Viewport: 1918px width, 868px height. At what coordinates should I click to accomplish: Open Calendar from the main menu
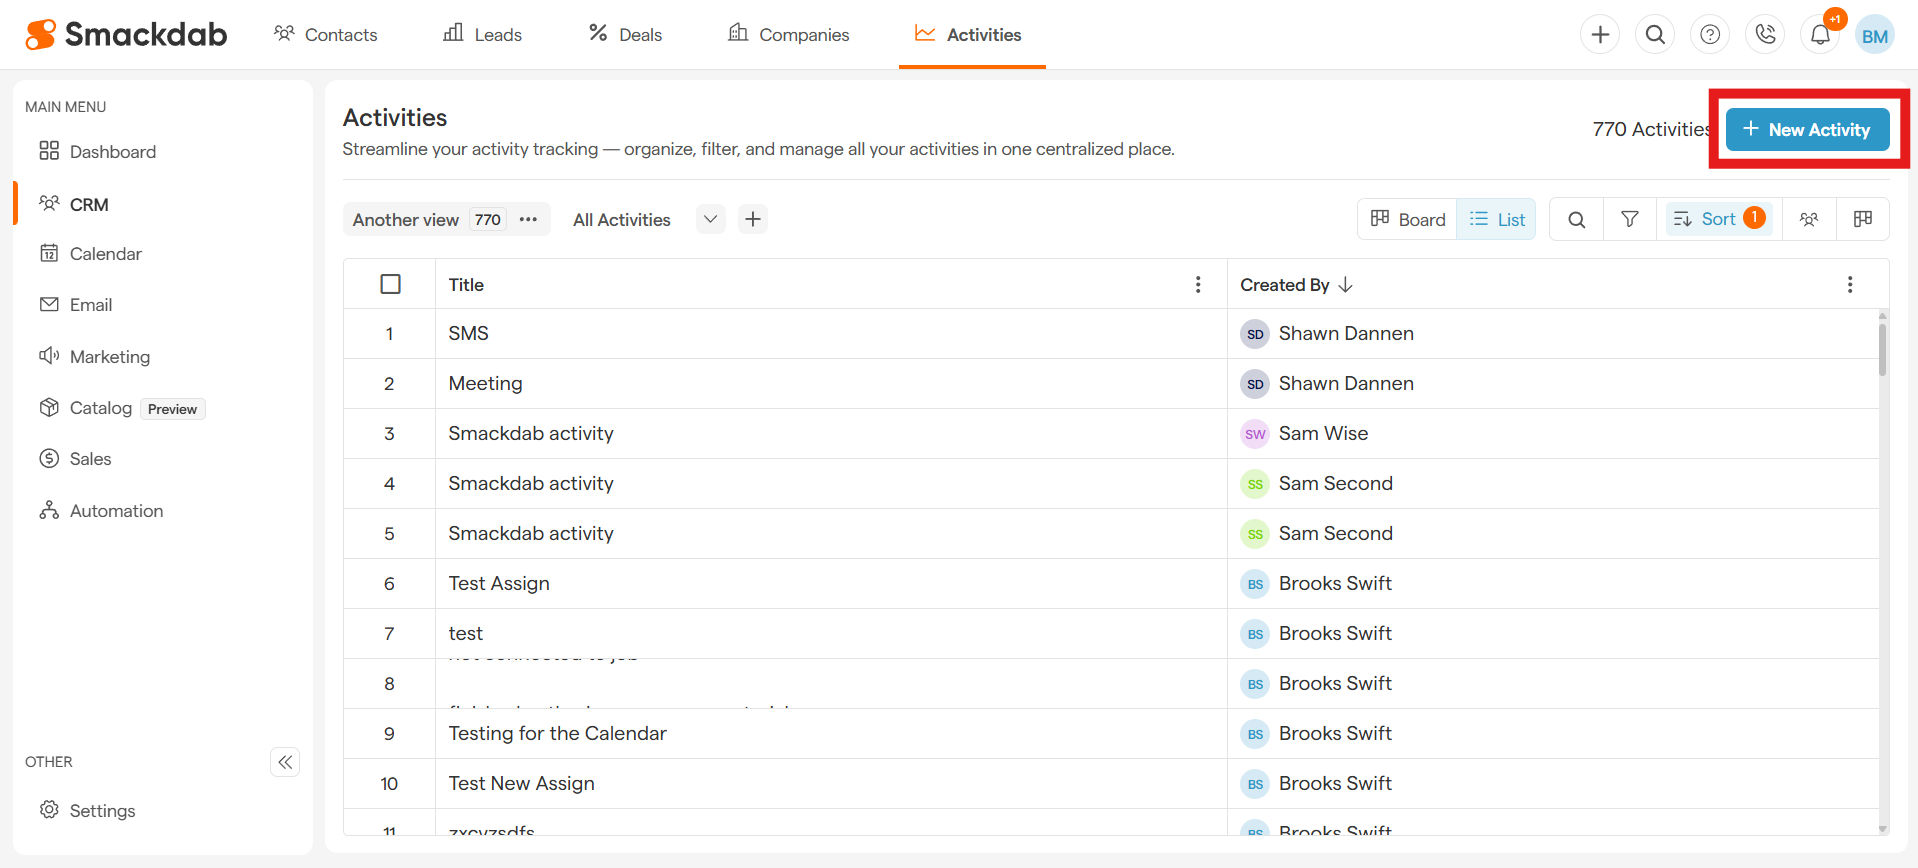tap(105, 254)
